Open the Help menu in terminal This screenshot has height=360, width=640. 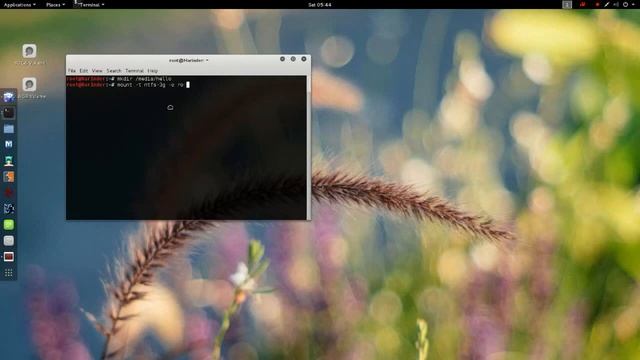pos(153,71)
